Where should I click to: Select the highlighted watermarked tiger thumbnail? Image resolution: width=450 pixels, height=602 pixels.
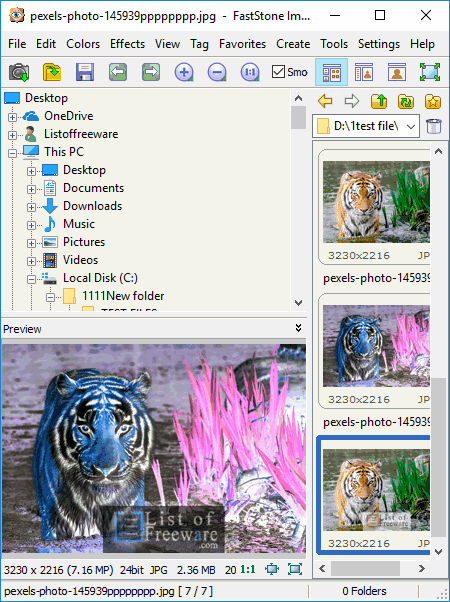(376, 490)
